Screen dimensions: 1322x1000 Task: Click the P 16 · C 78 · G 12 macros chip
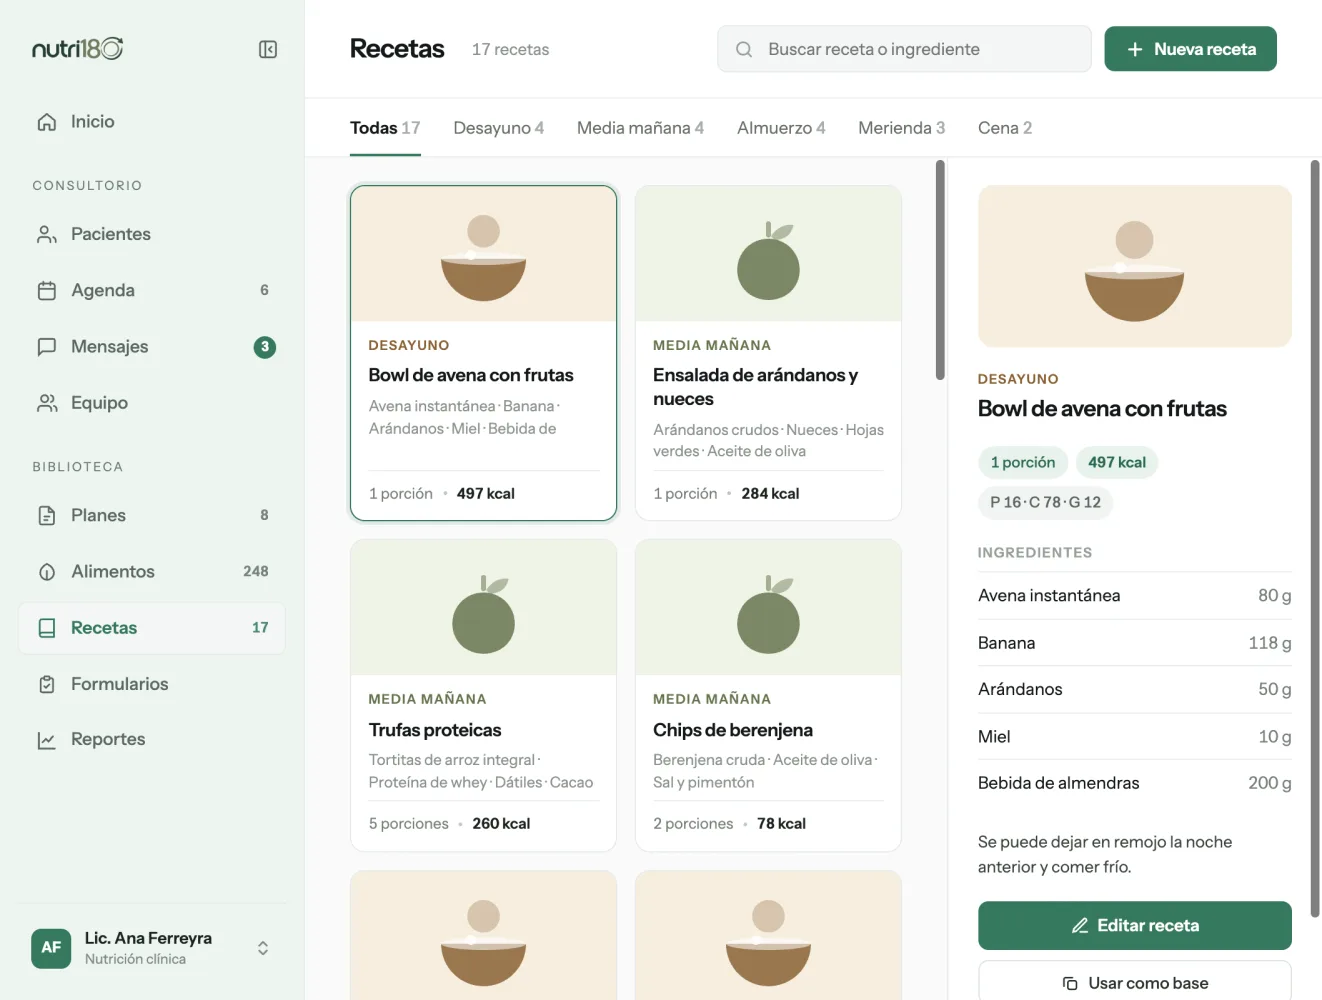[x=1045, y=503]
